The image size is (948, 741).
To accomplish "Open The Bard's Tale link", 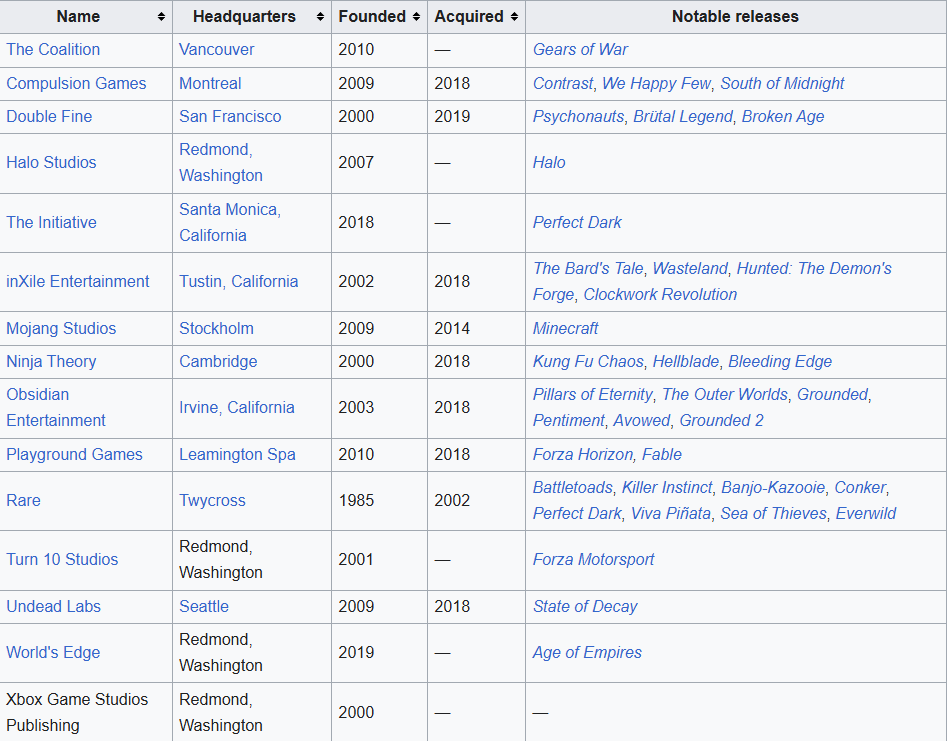I will (588, 269).
